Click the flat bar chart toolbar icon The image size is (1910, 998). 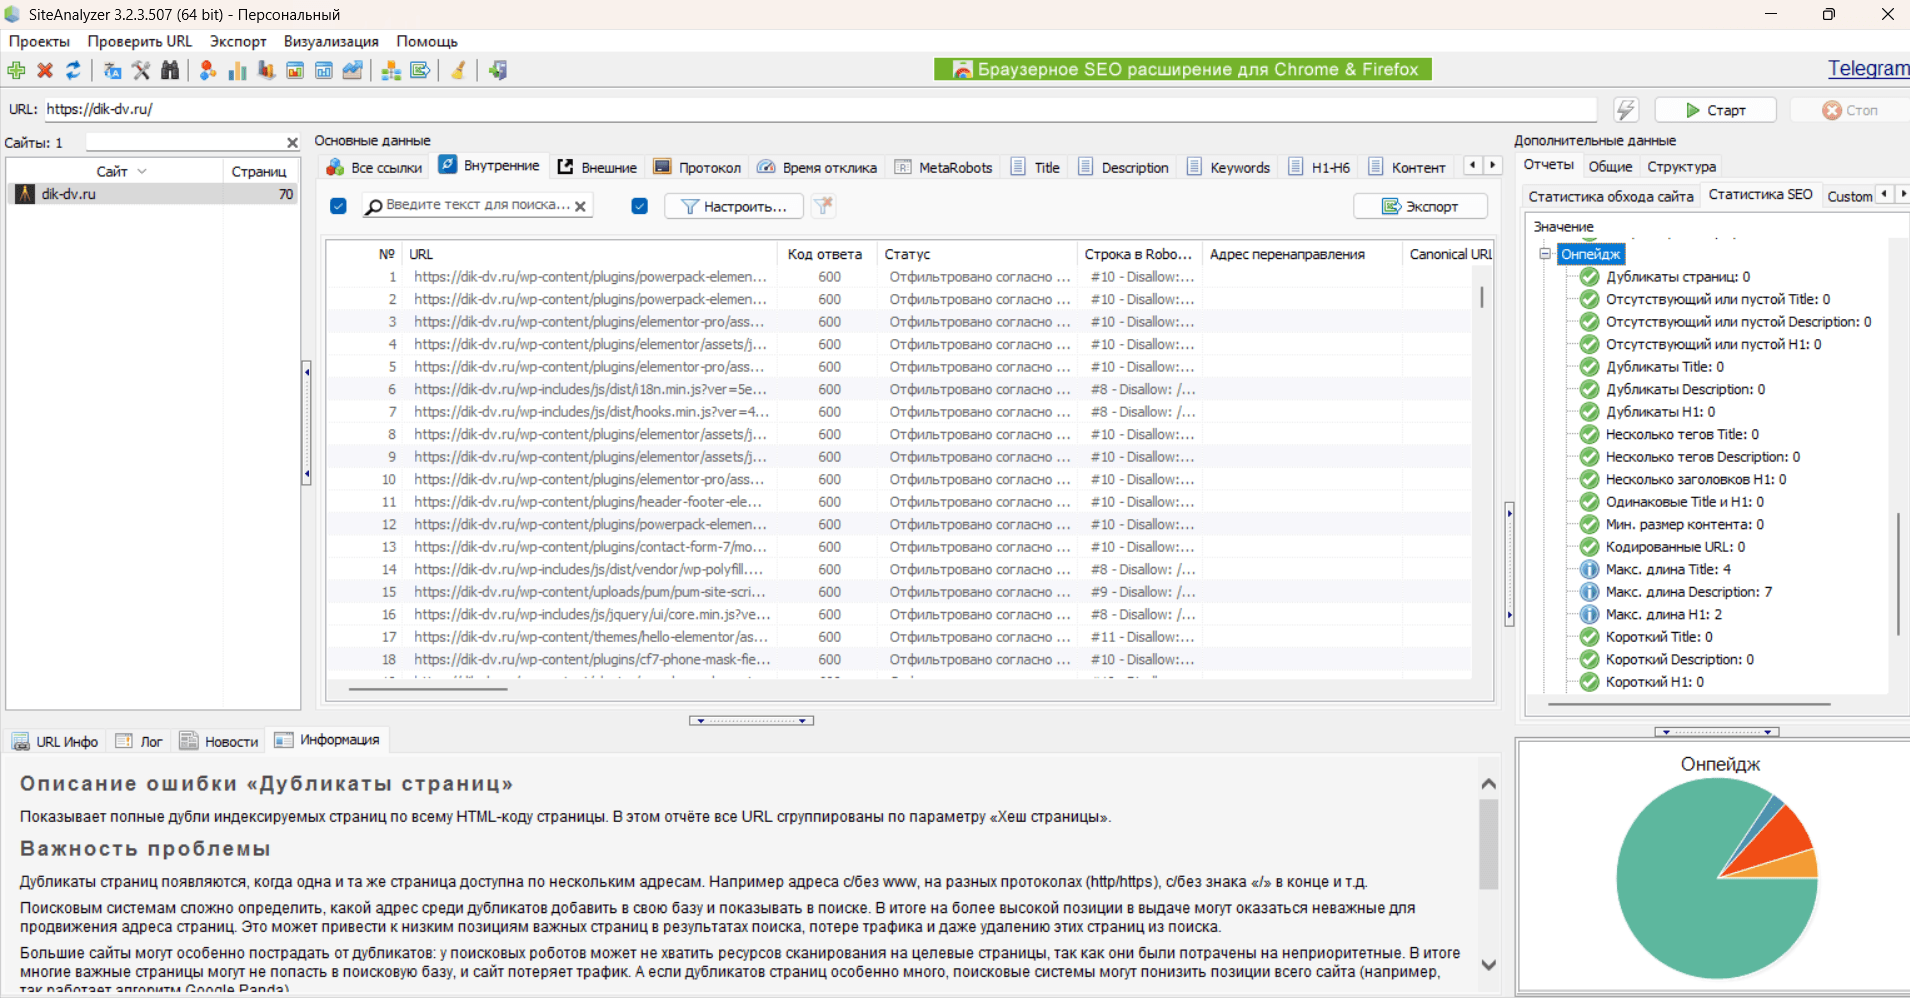pyautogui.click(x=237, y=70)
